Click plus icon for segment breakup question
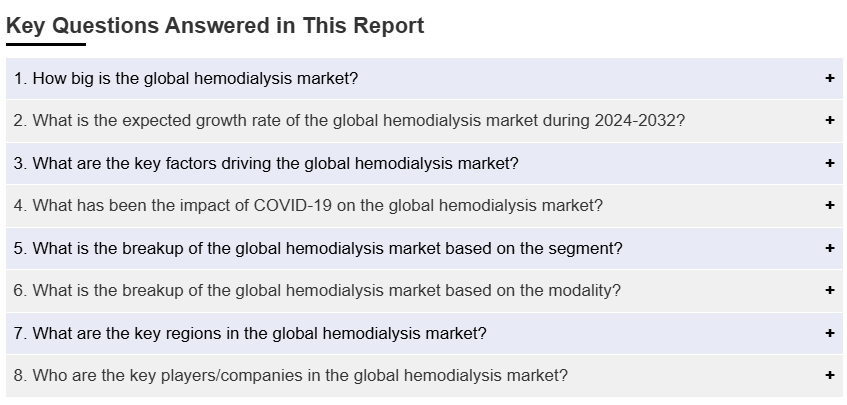This screenshot has width=847, height=405. [x=830, y=248]
